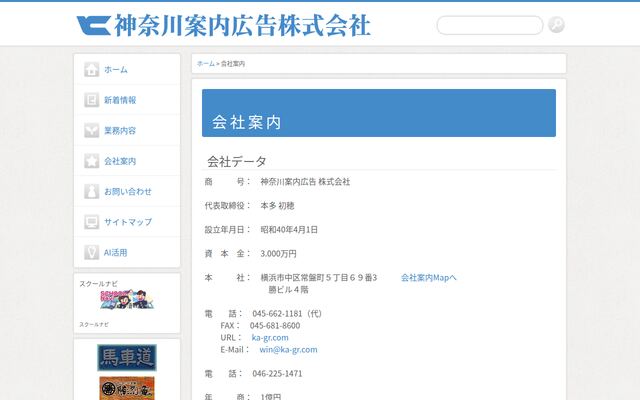Open the ka-gr.com URL link
Image resolution: width=640 pixels, height=400 pixels.
pyautogui.click(x=270, y=338)
